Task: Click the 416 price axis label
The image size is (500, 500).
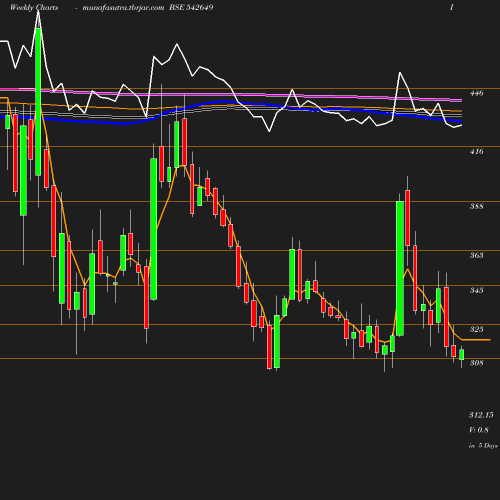Action: 476,151
